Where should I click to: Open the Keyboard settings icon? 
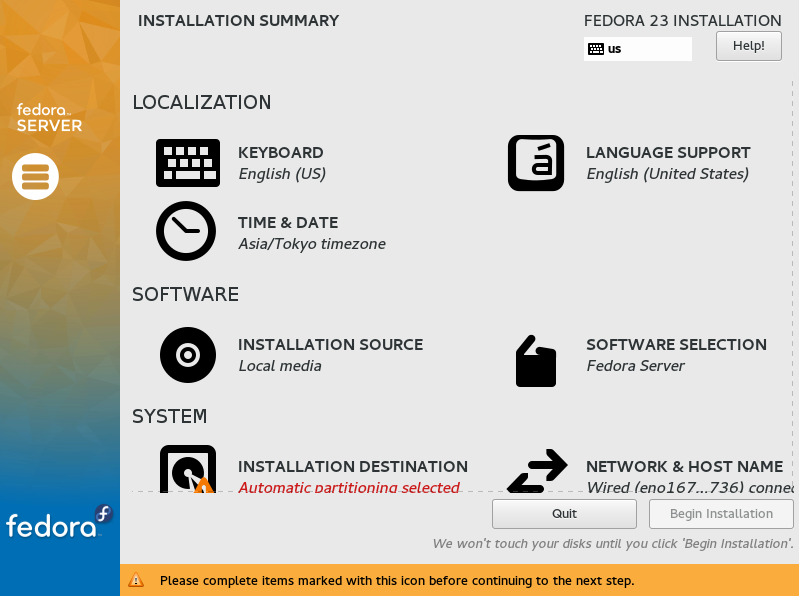[x=188, y=163]
